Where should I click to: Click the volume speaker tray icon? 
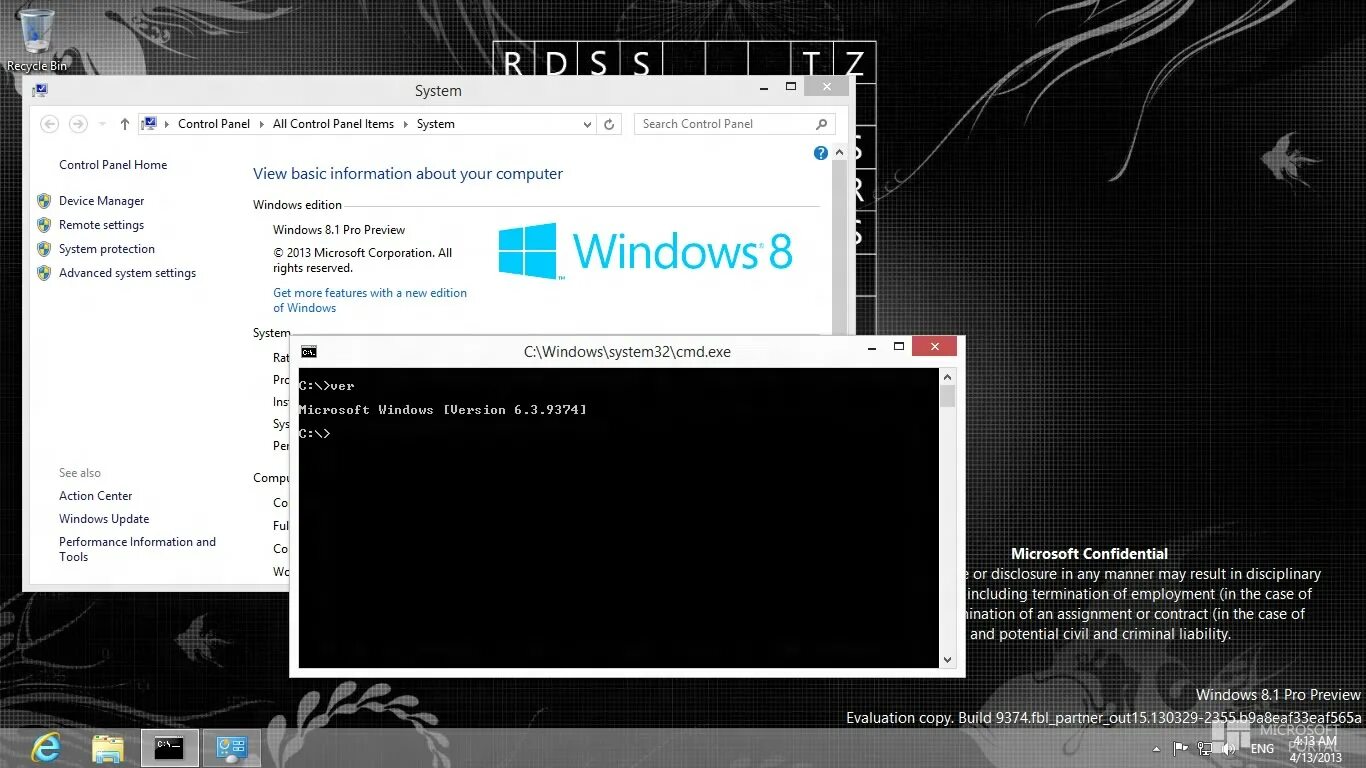[1229, 748]
